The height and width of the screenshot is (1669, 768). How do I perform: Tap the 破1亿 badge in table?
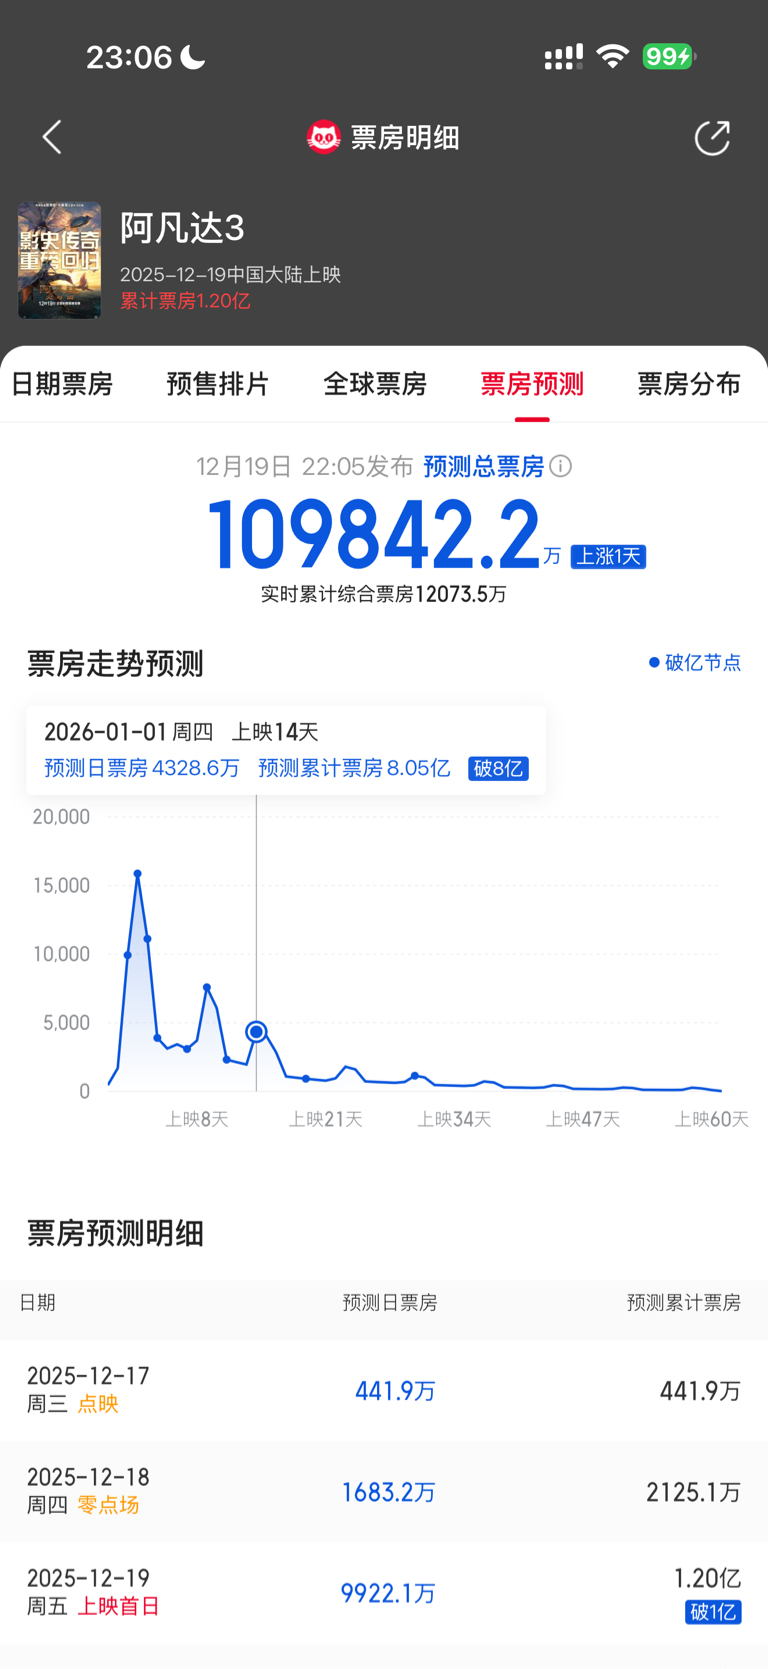[x=713, y=1612]
